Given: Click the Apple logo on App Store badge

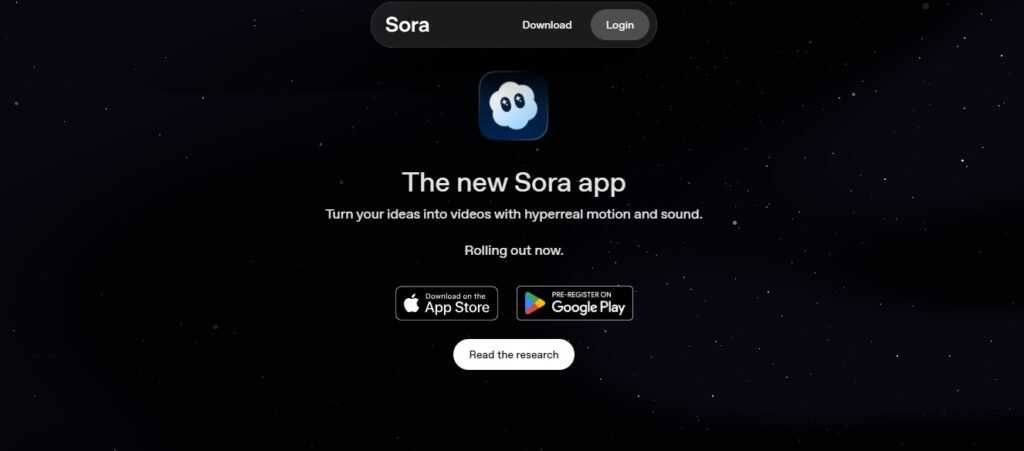Looking at the screenshot, I should [411, 303].
